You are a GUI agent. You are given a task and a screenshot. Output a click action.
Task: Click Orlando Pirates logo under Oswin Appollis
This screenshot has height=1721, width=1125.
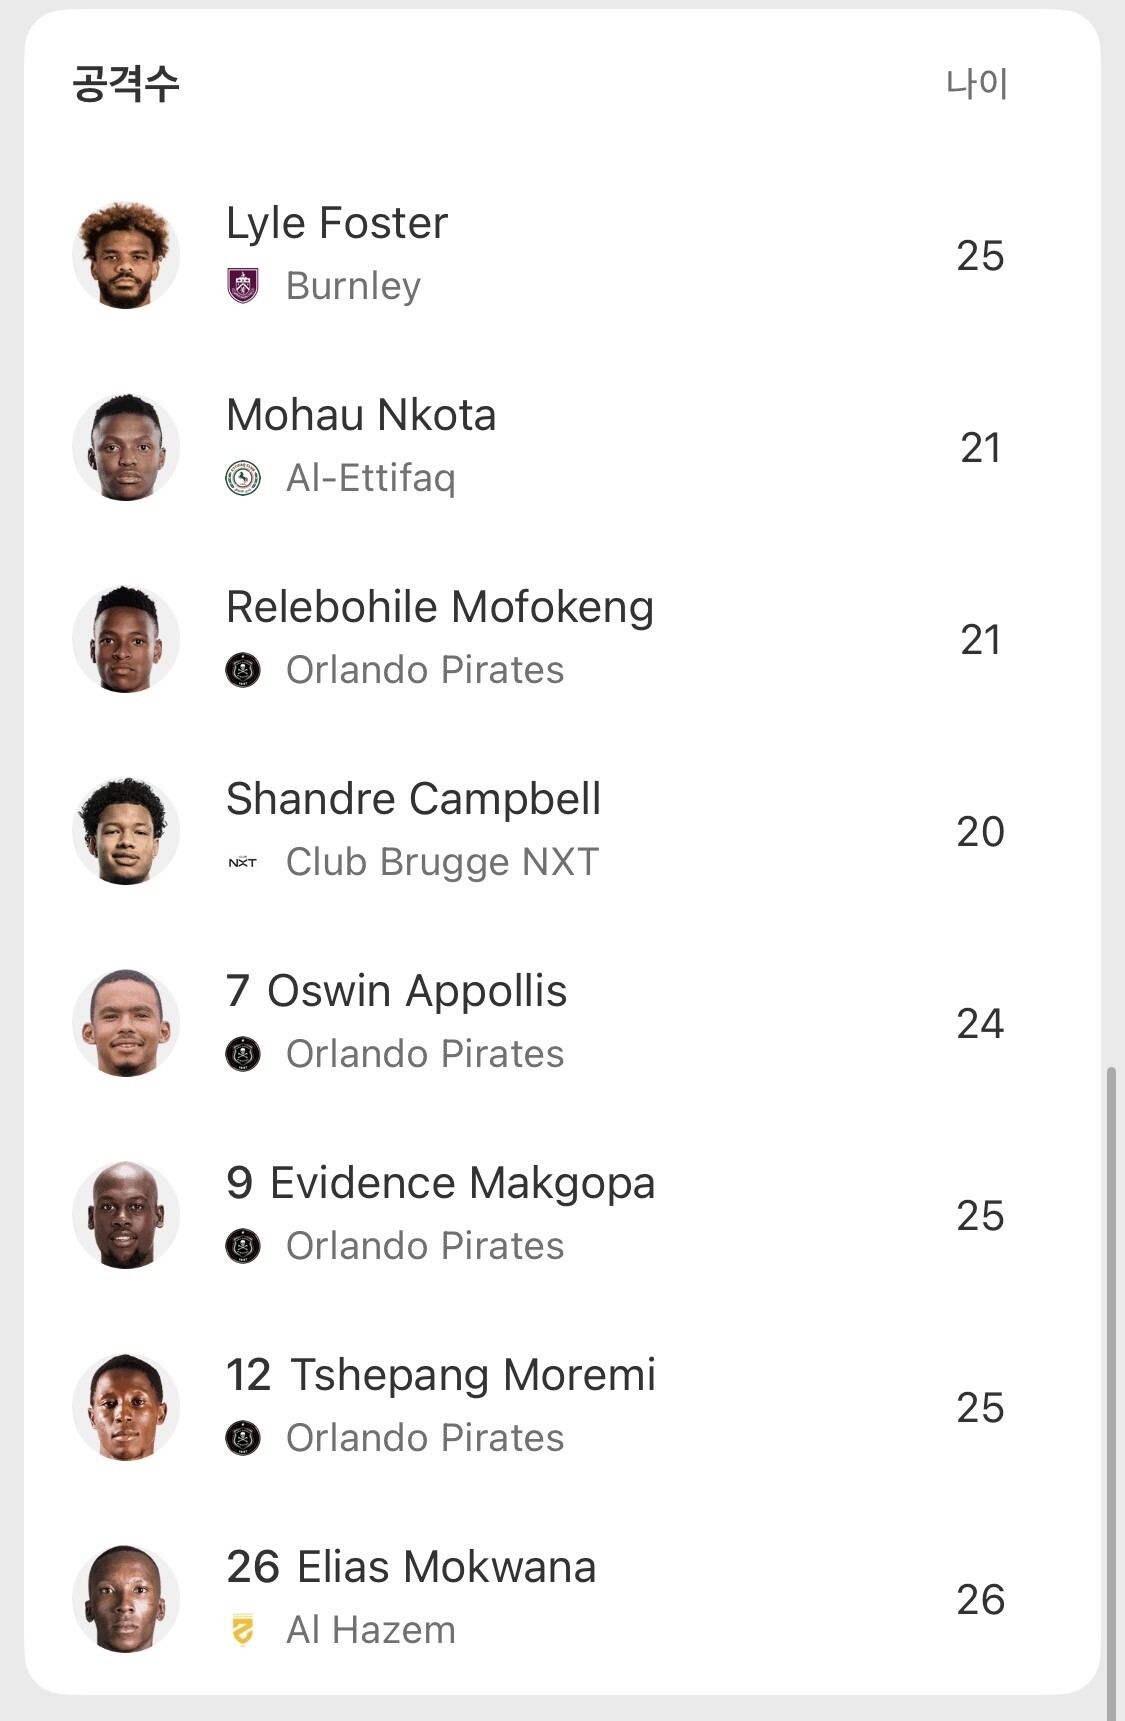coord(243,1054)
